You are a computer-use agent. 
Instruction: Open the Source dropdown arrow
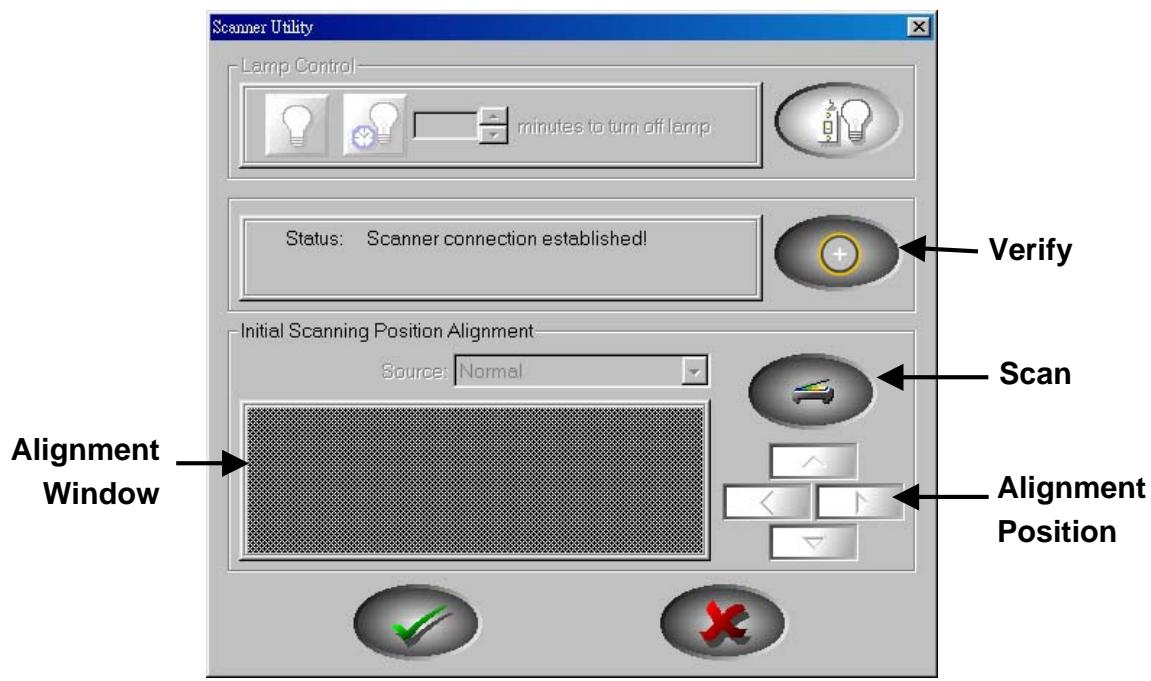694,371
